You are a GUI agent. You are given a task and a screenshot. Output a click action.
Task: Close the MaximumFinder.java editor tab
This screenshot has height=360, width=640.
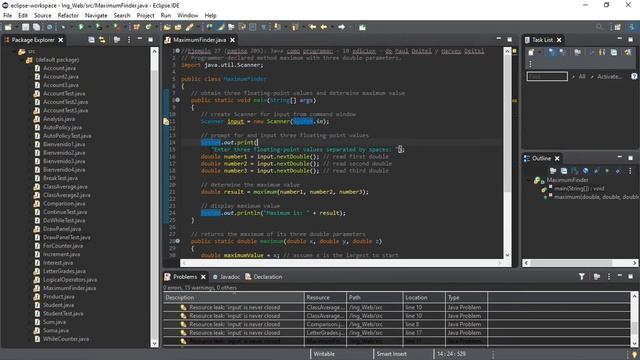click(232, 40)
